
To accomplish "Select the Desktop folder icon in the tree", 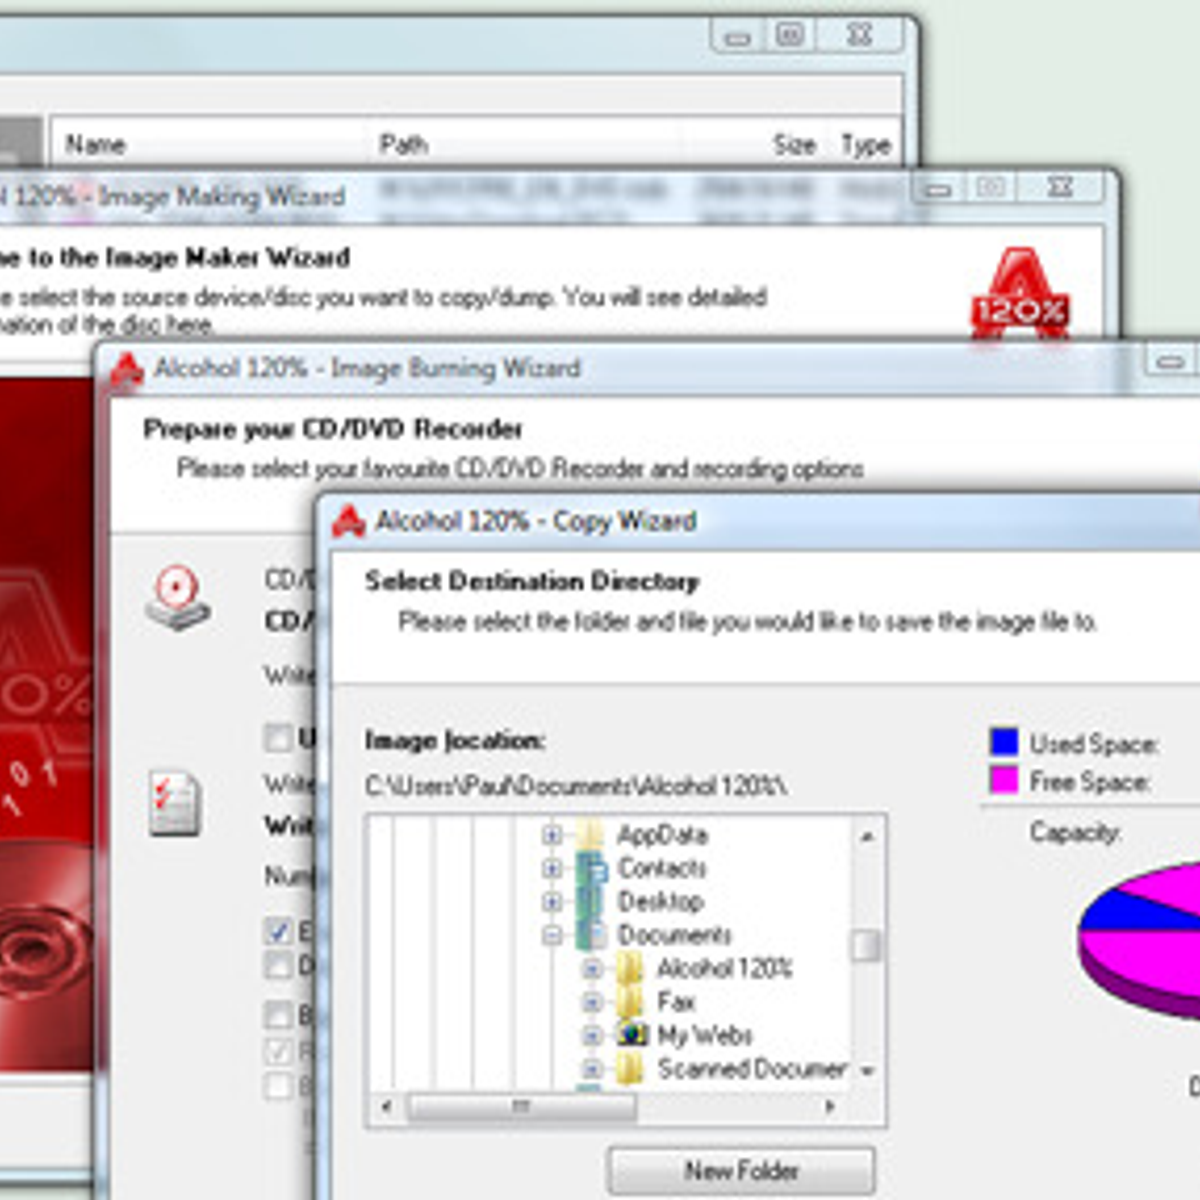I will pos(591,901).
